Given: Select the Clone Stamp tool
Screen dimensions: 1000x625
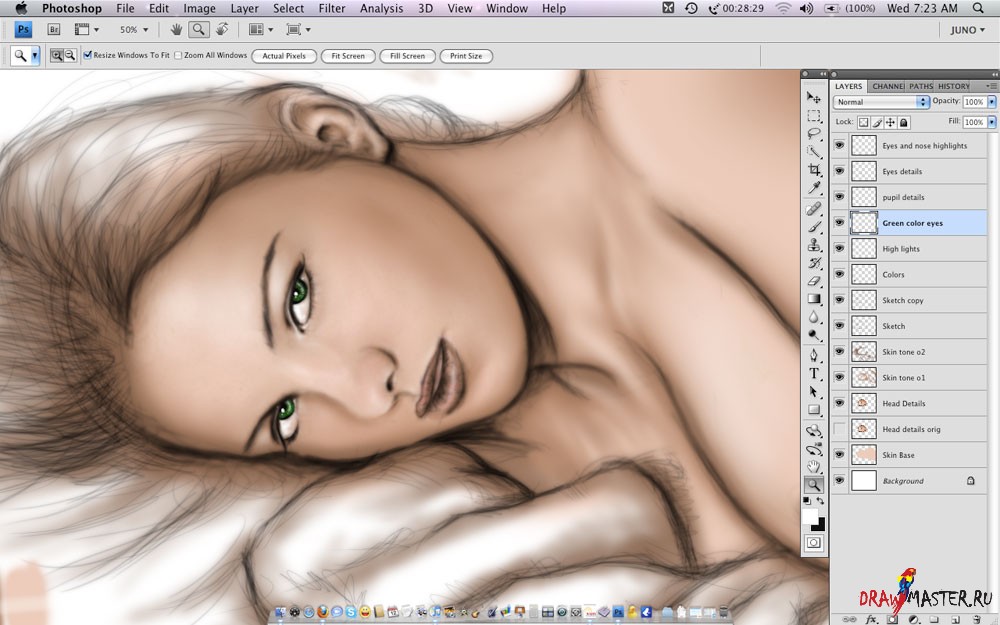Looking at the screenshot, I should pos(814,245).
